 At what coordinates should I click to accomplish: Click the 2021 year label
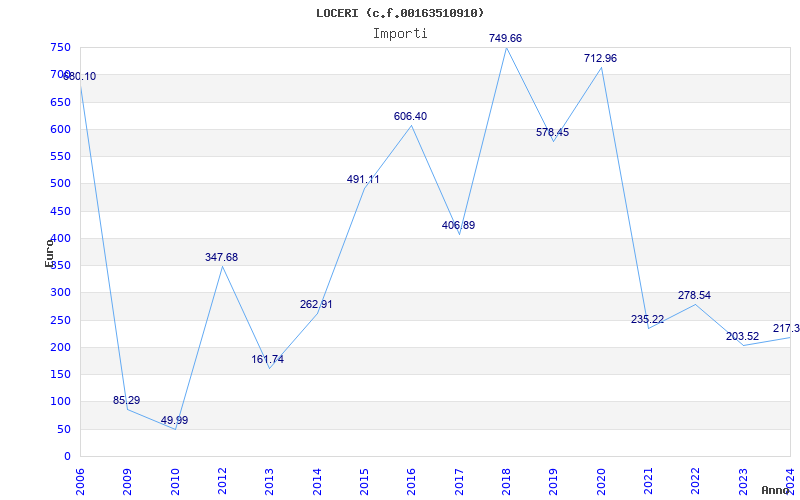(648, 482)
